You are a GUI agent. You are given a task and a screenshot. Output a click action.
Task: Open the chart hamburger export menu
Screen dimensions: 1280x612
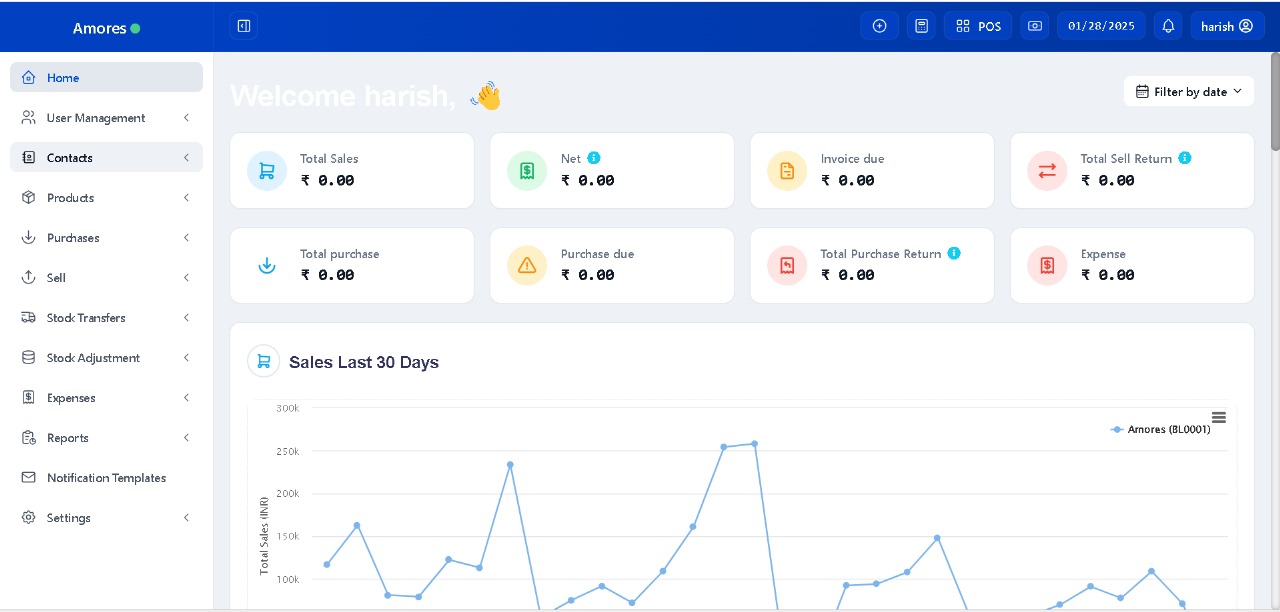[1218, 417]
